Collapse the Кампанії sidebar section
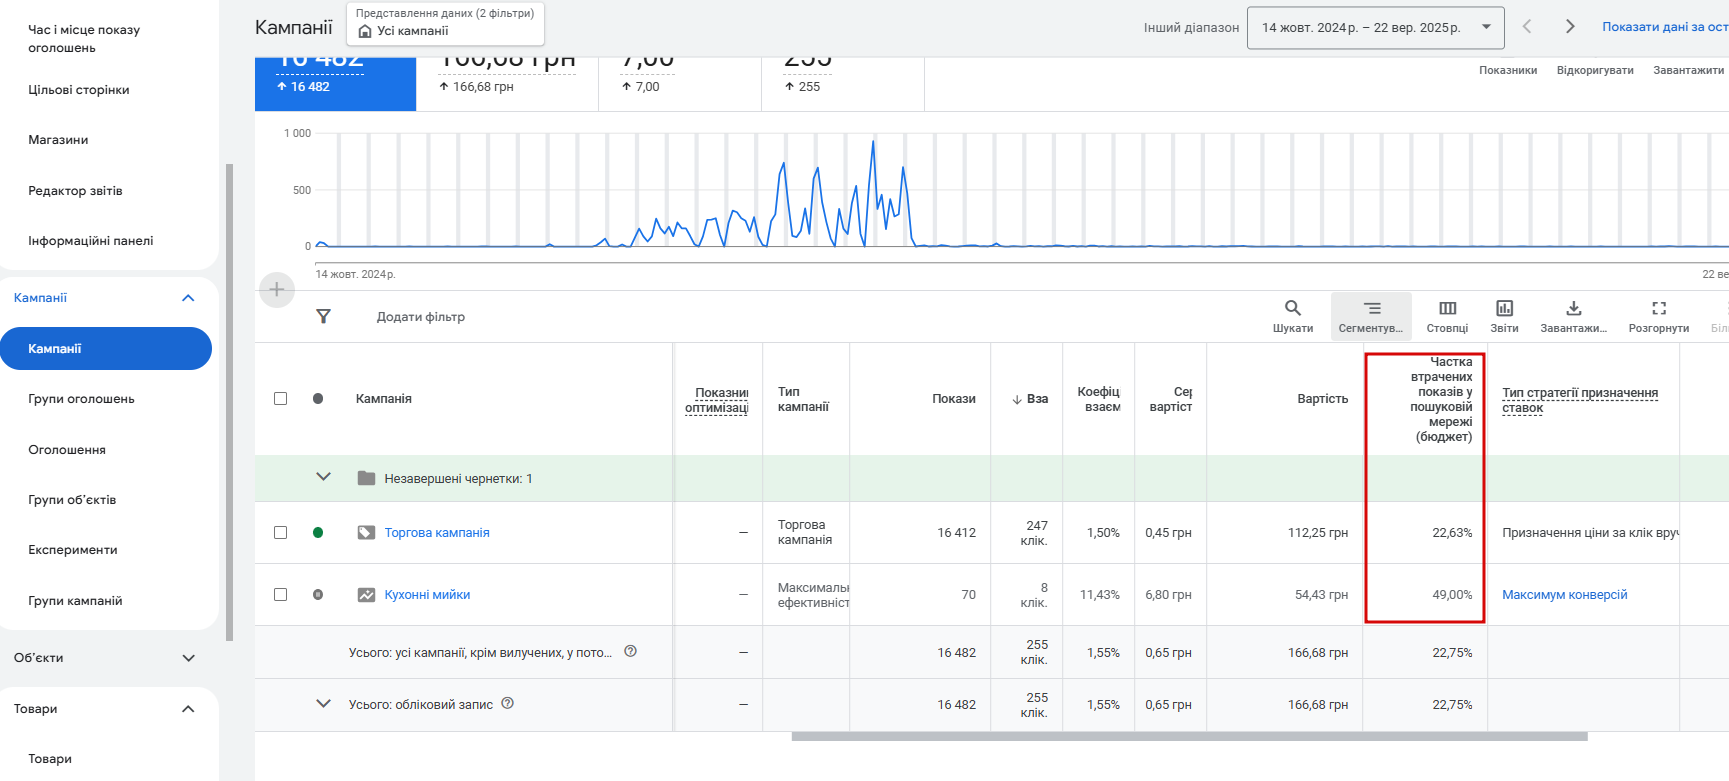Image resolution: width=1729 pixels, height=781 pixels. tap(188, 298)
